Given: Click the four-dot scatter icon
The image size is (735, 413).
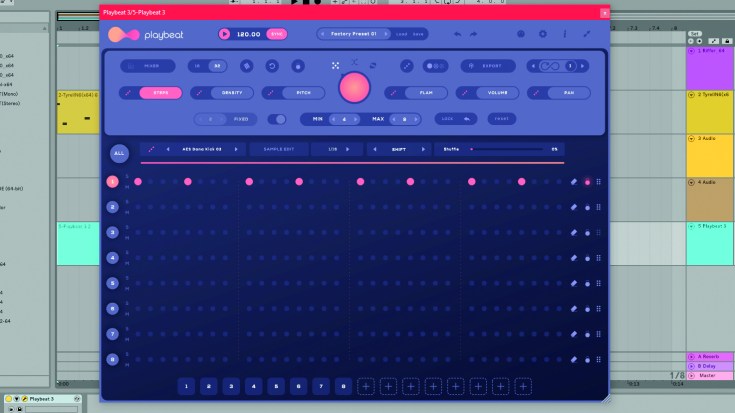Looking at the screenshot, I should point(335,66).
